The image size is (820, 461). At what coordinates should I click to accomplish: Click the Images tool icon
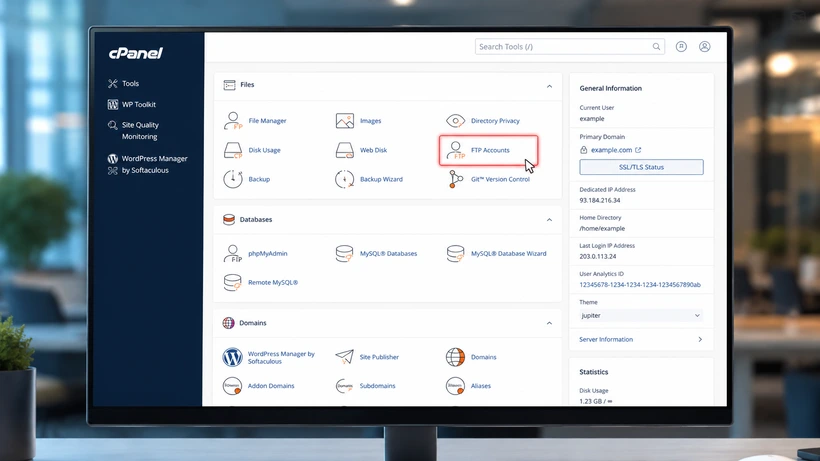click(x=345, y=121)
